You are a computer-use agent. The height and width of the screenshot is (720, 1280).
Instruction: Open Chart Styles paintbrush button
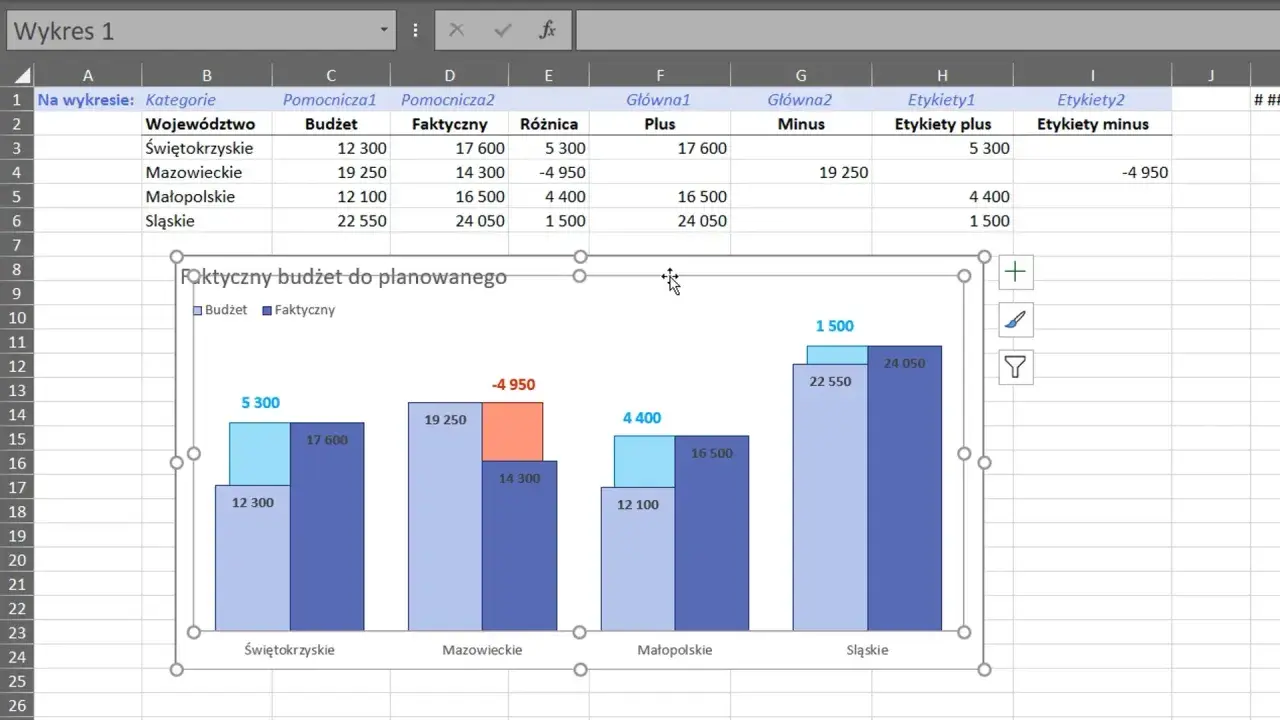1016,320
